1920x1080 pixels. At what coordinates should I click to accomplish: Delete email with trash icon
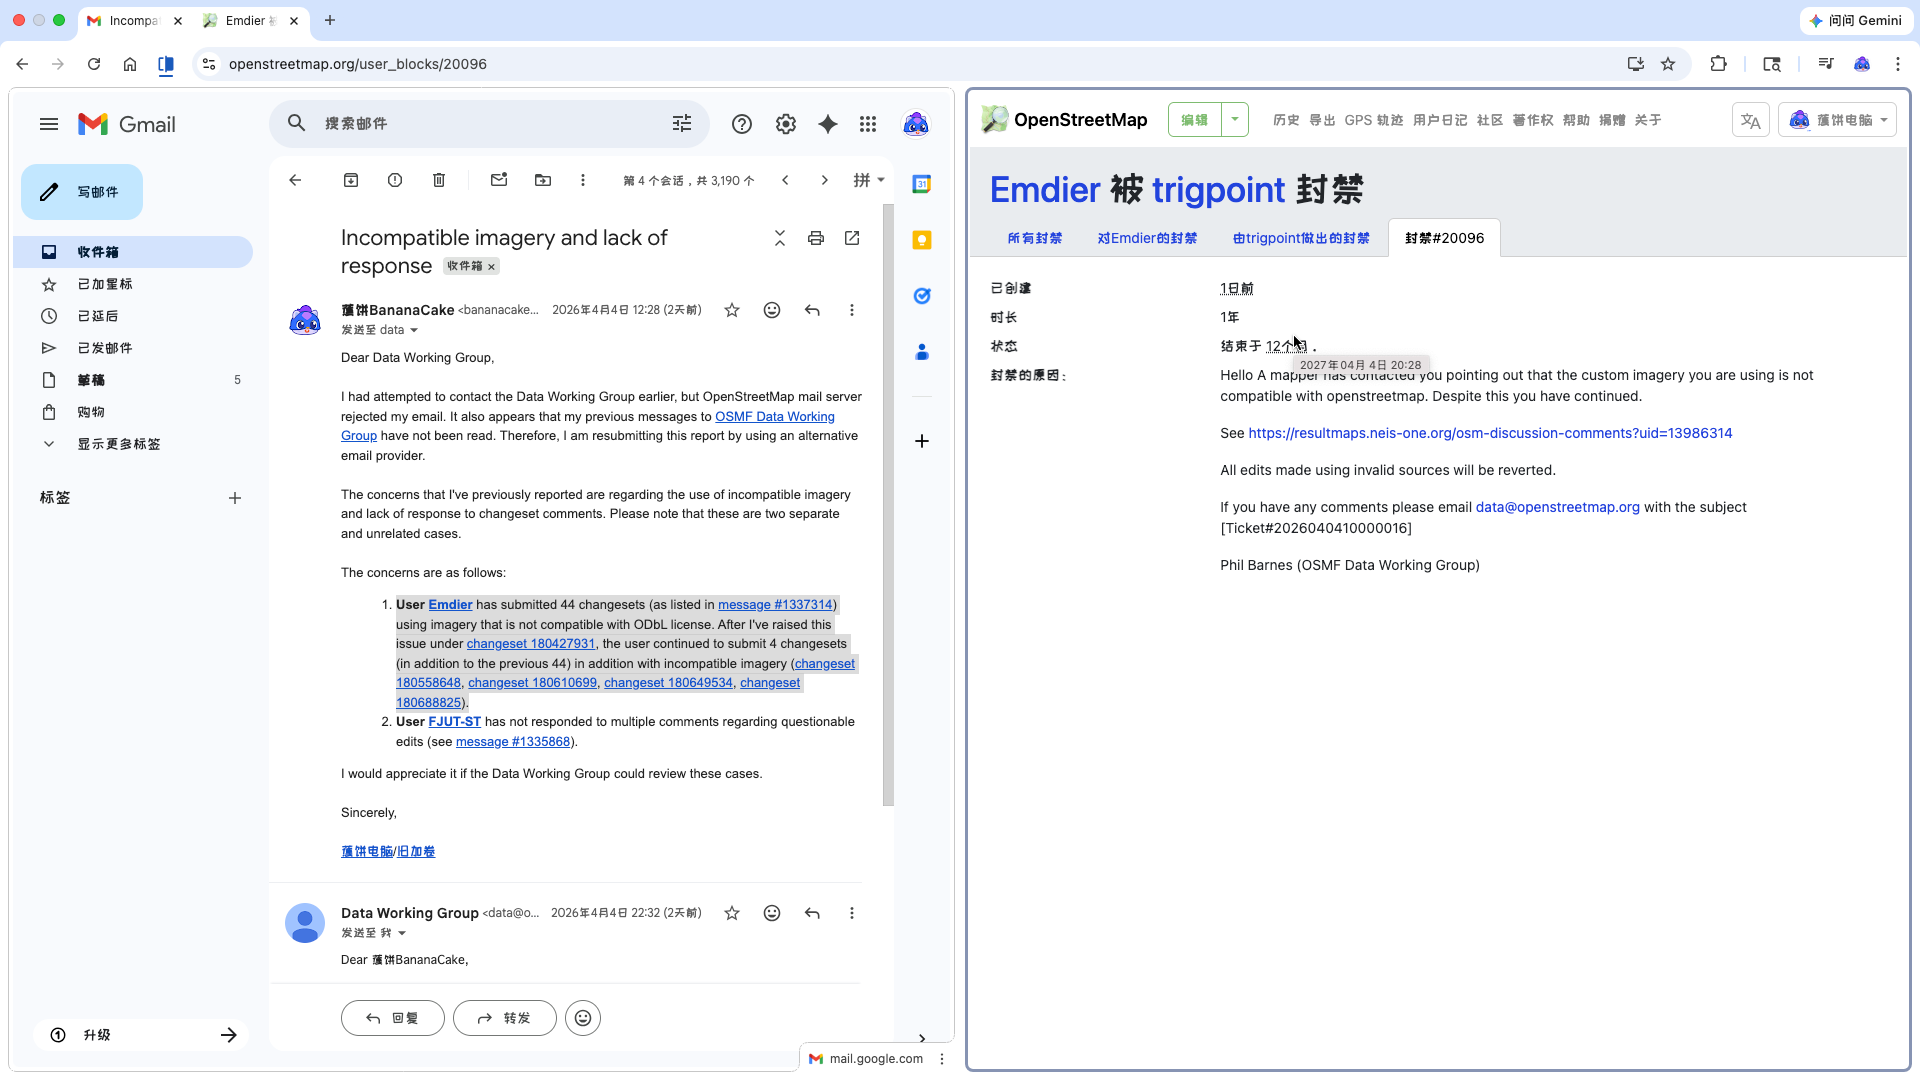pyautogui.click(x=439, y=180)
